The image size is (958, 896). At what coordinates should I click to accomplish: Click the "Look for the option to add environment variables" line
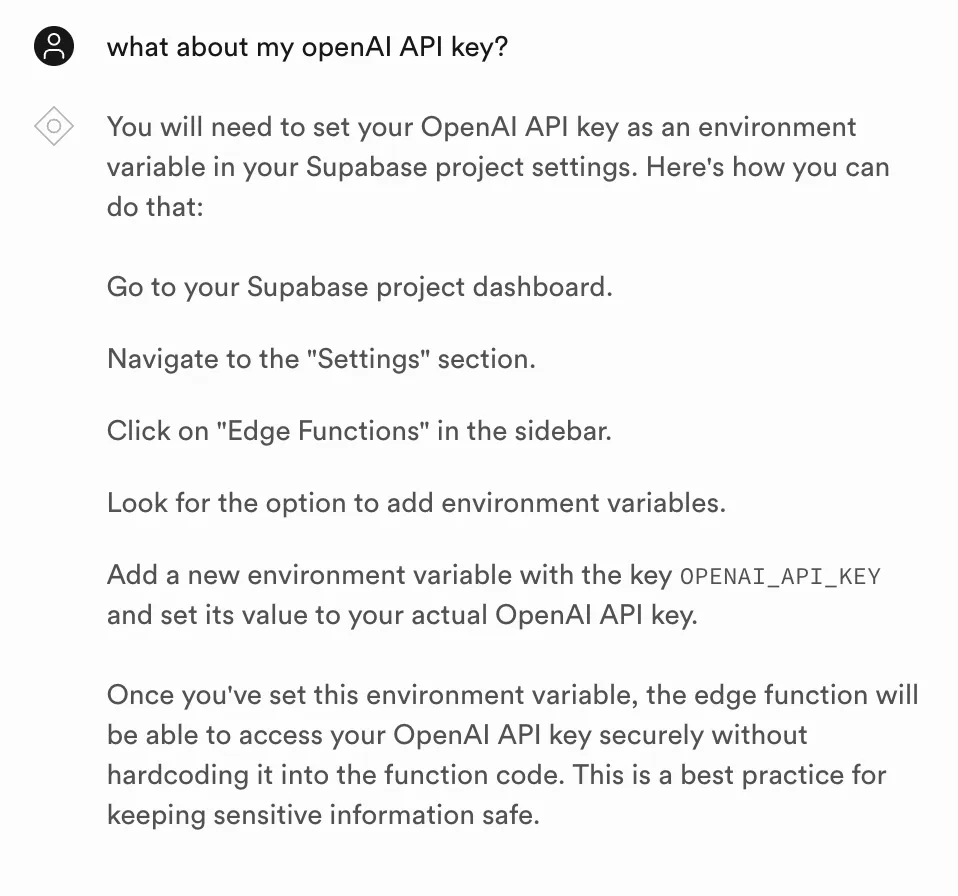[417, 503]
